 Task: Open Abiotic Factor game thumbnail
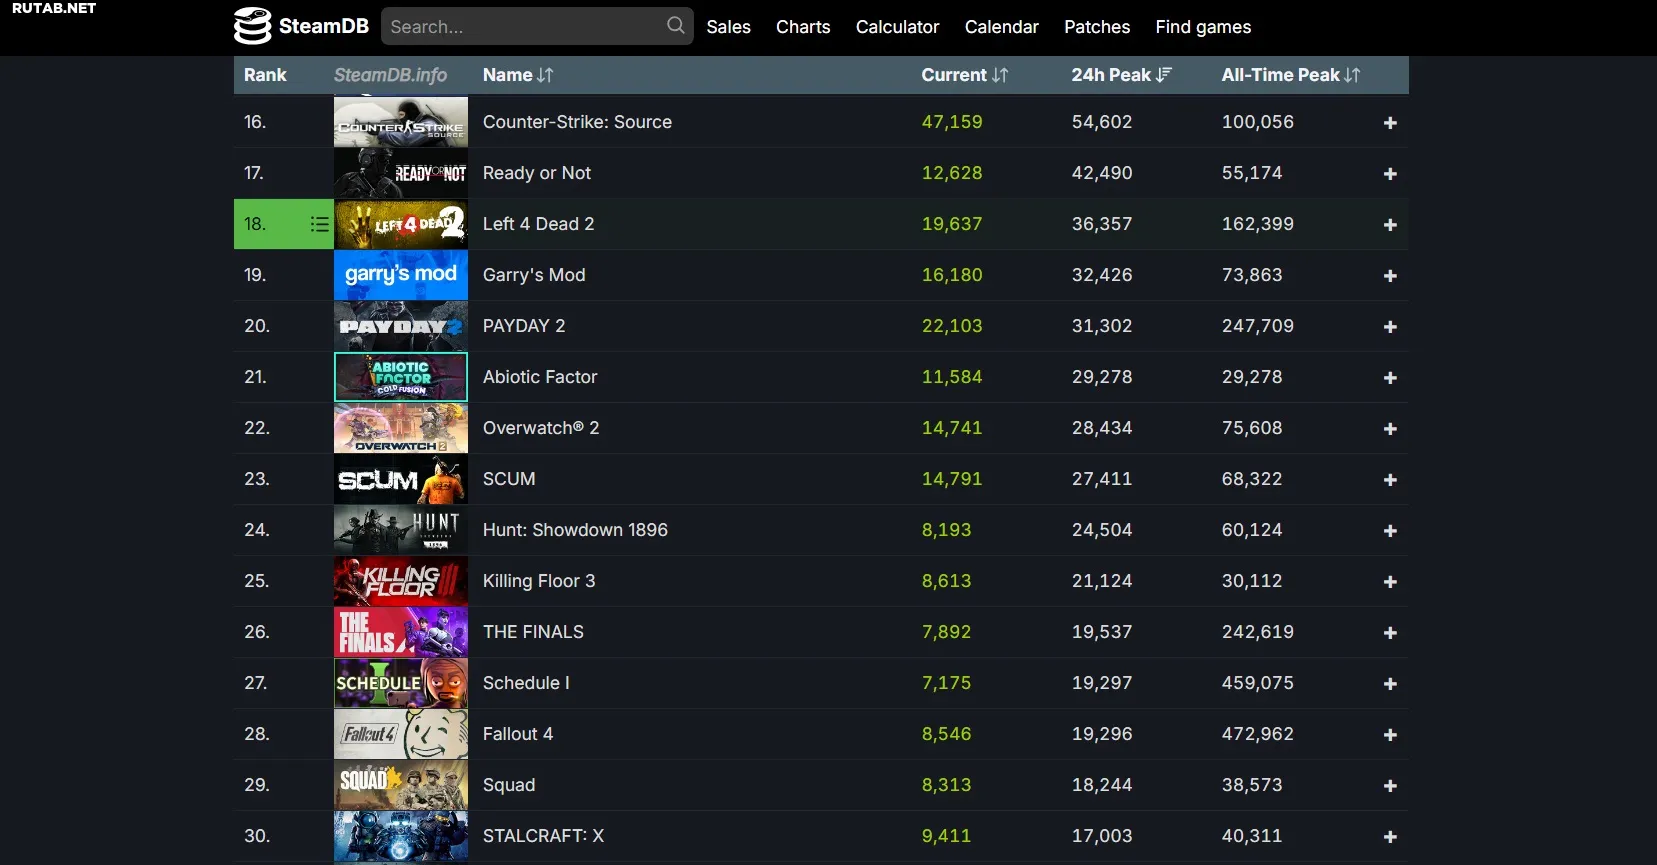click(400, 377)
